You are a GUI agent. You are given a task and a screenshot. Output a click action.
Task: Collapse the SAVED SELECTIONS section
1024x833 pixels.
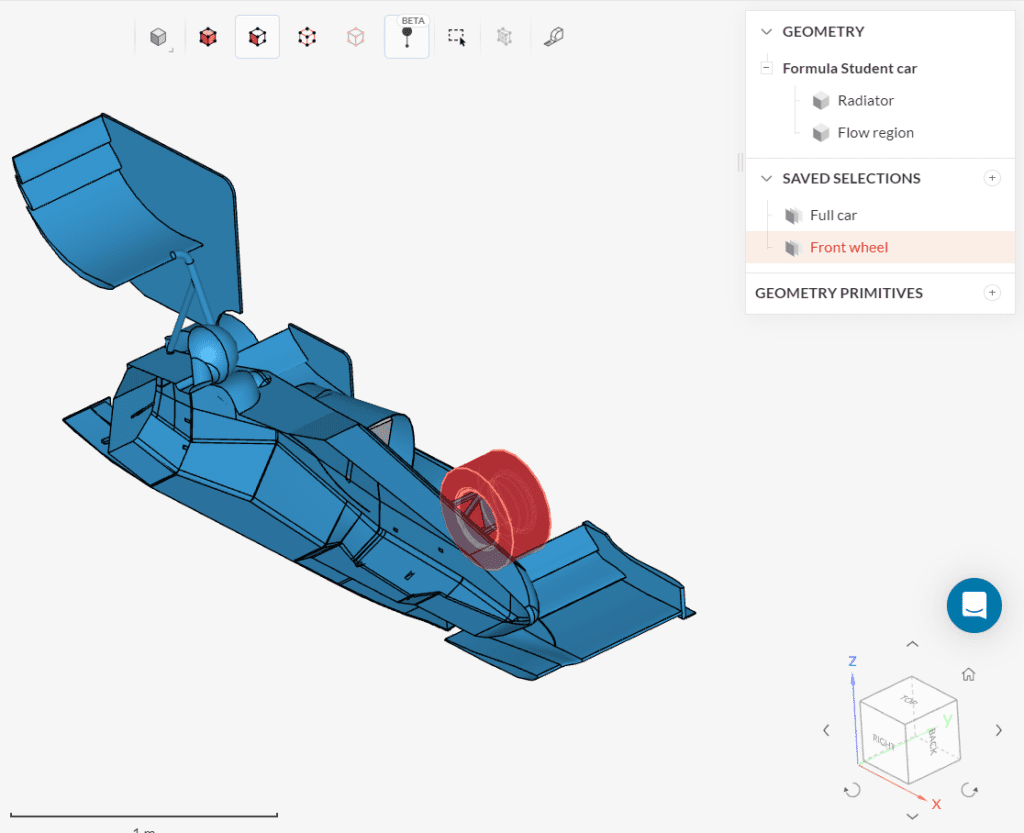(x=766, y=178)
